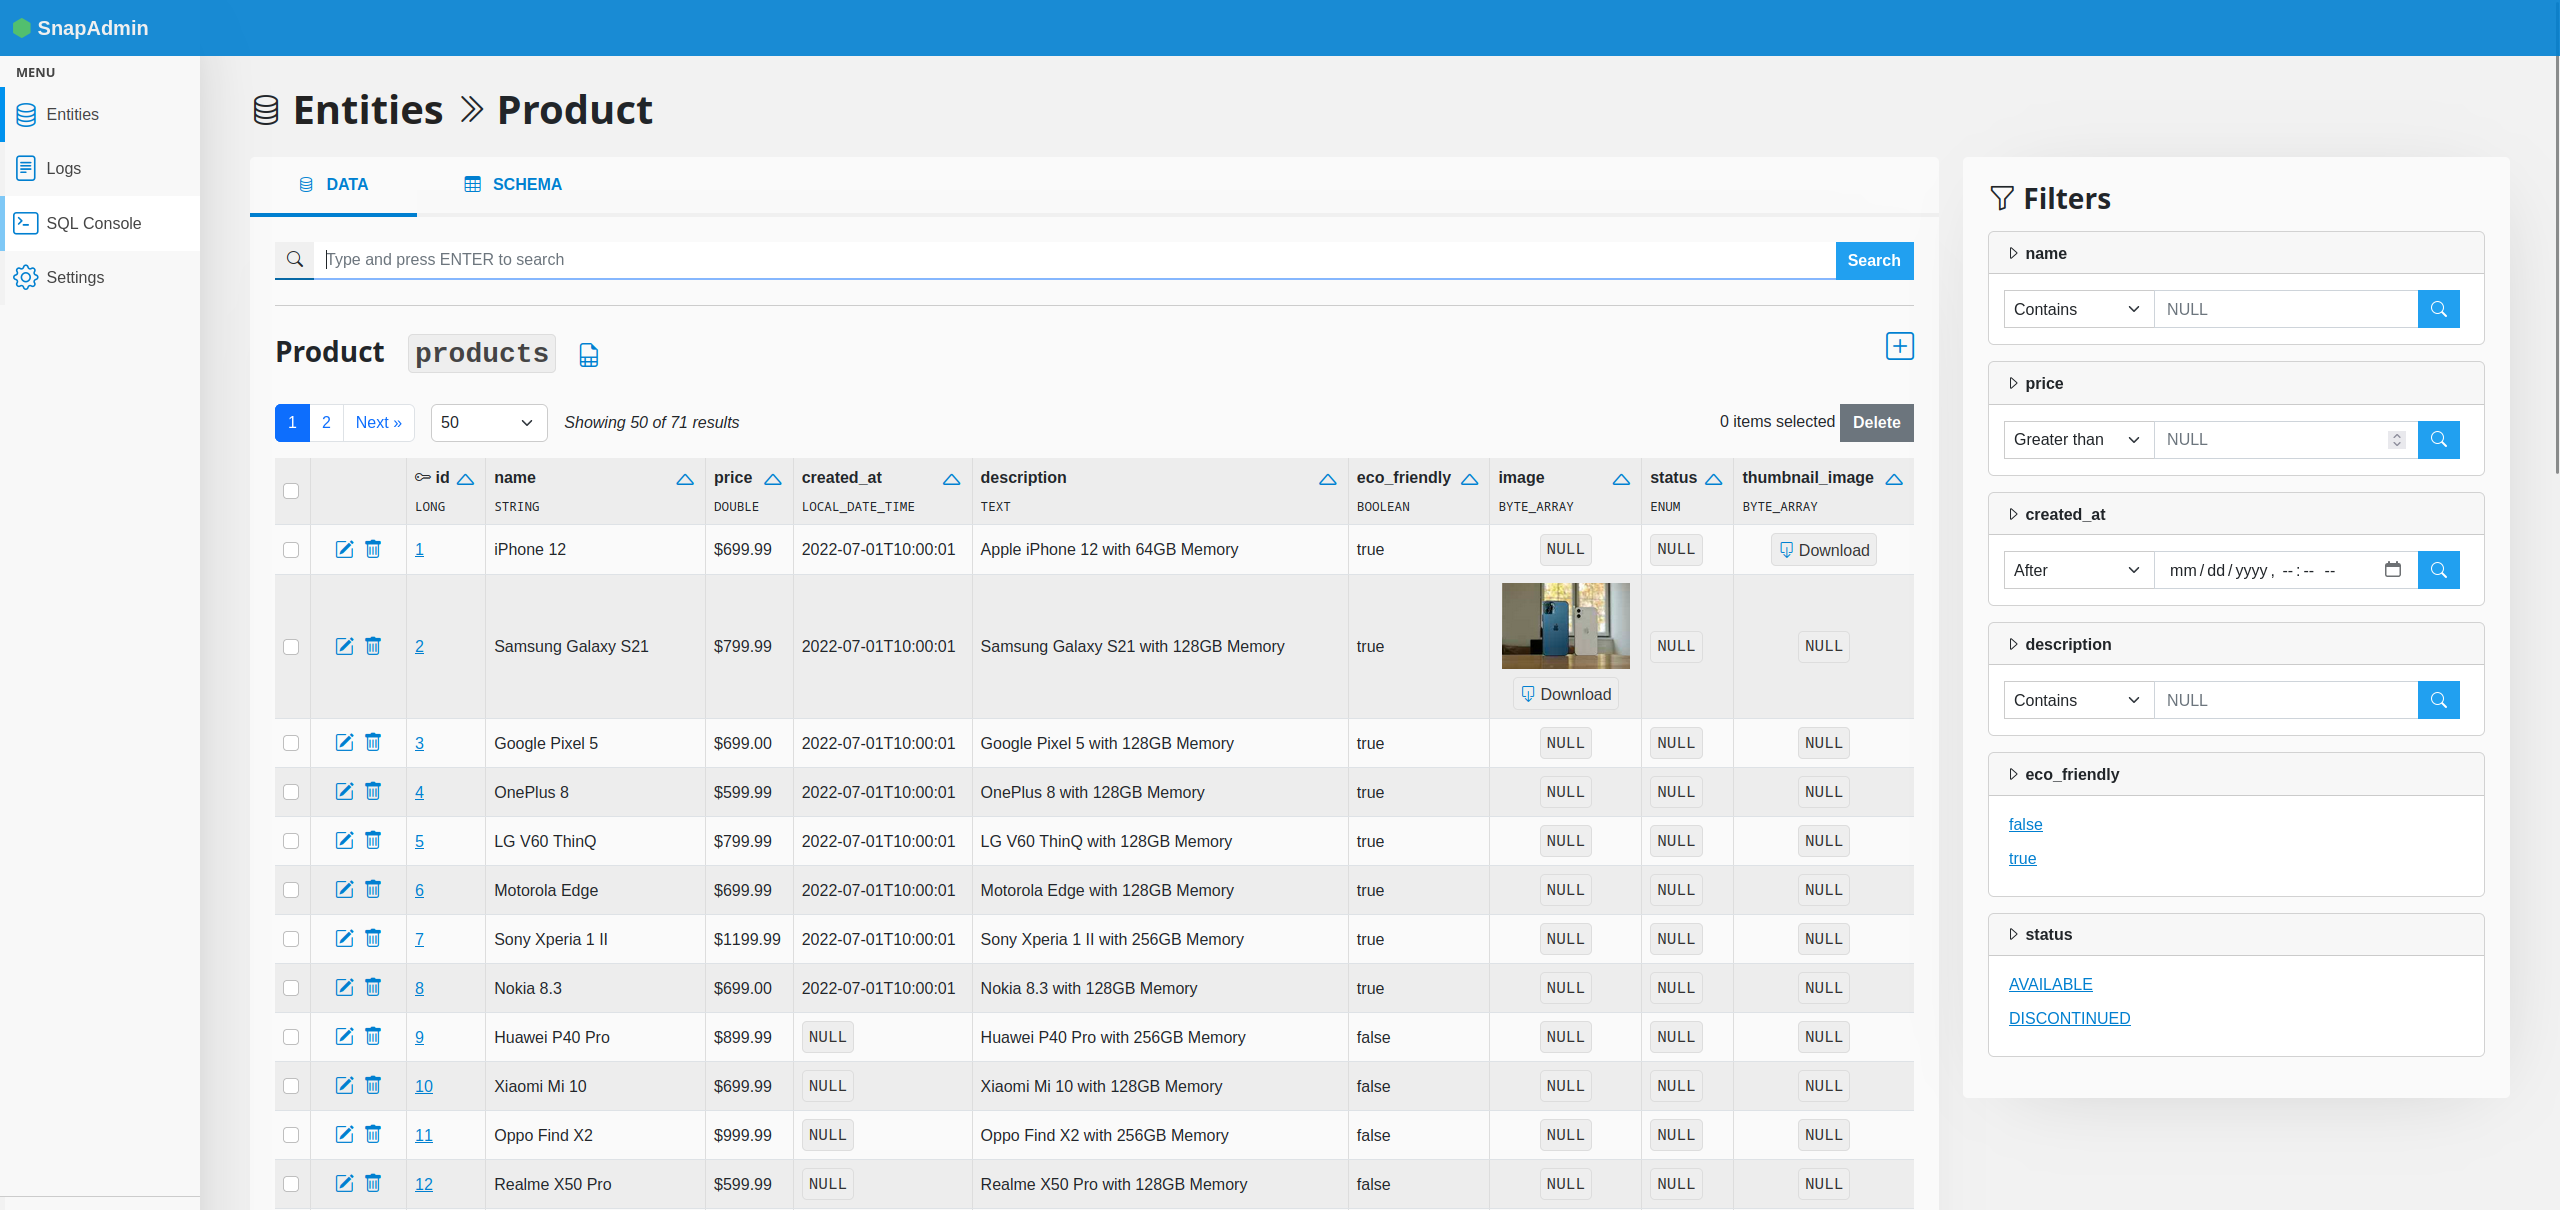Click the add new Product plus icon
This screenshot has height=1210, width=2560.
[1899, 346]
